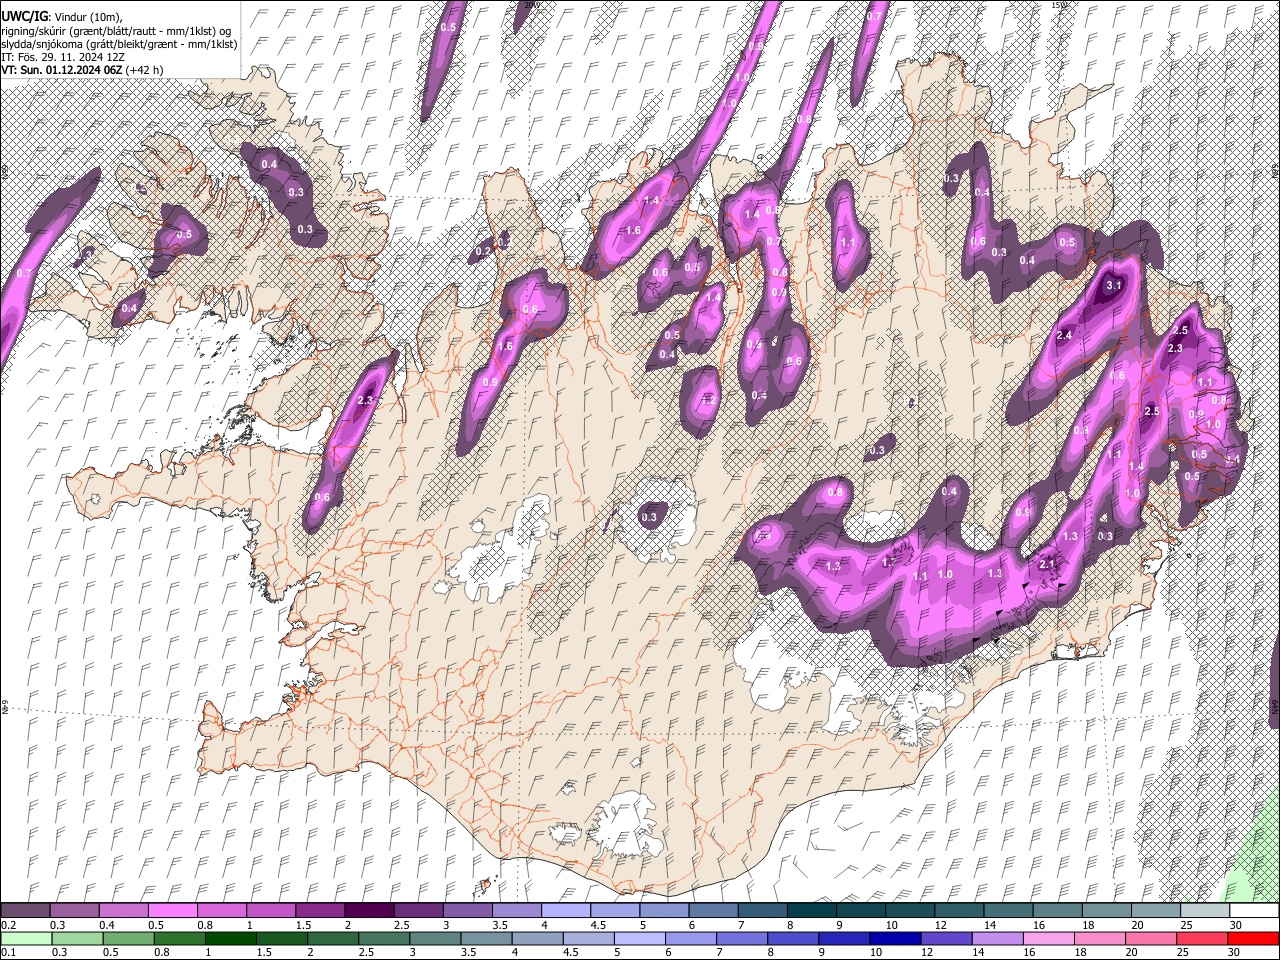This screenshot has width=1280, height=960.
Task: Select the '12' label in the upper legend row
Action: 942,924
